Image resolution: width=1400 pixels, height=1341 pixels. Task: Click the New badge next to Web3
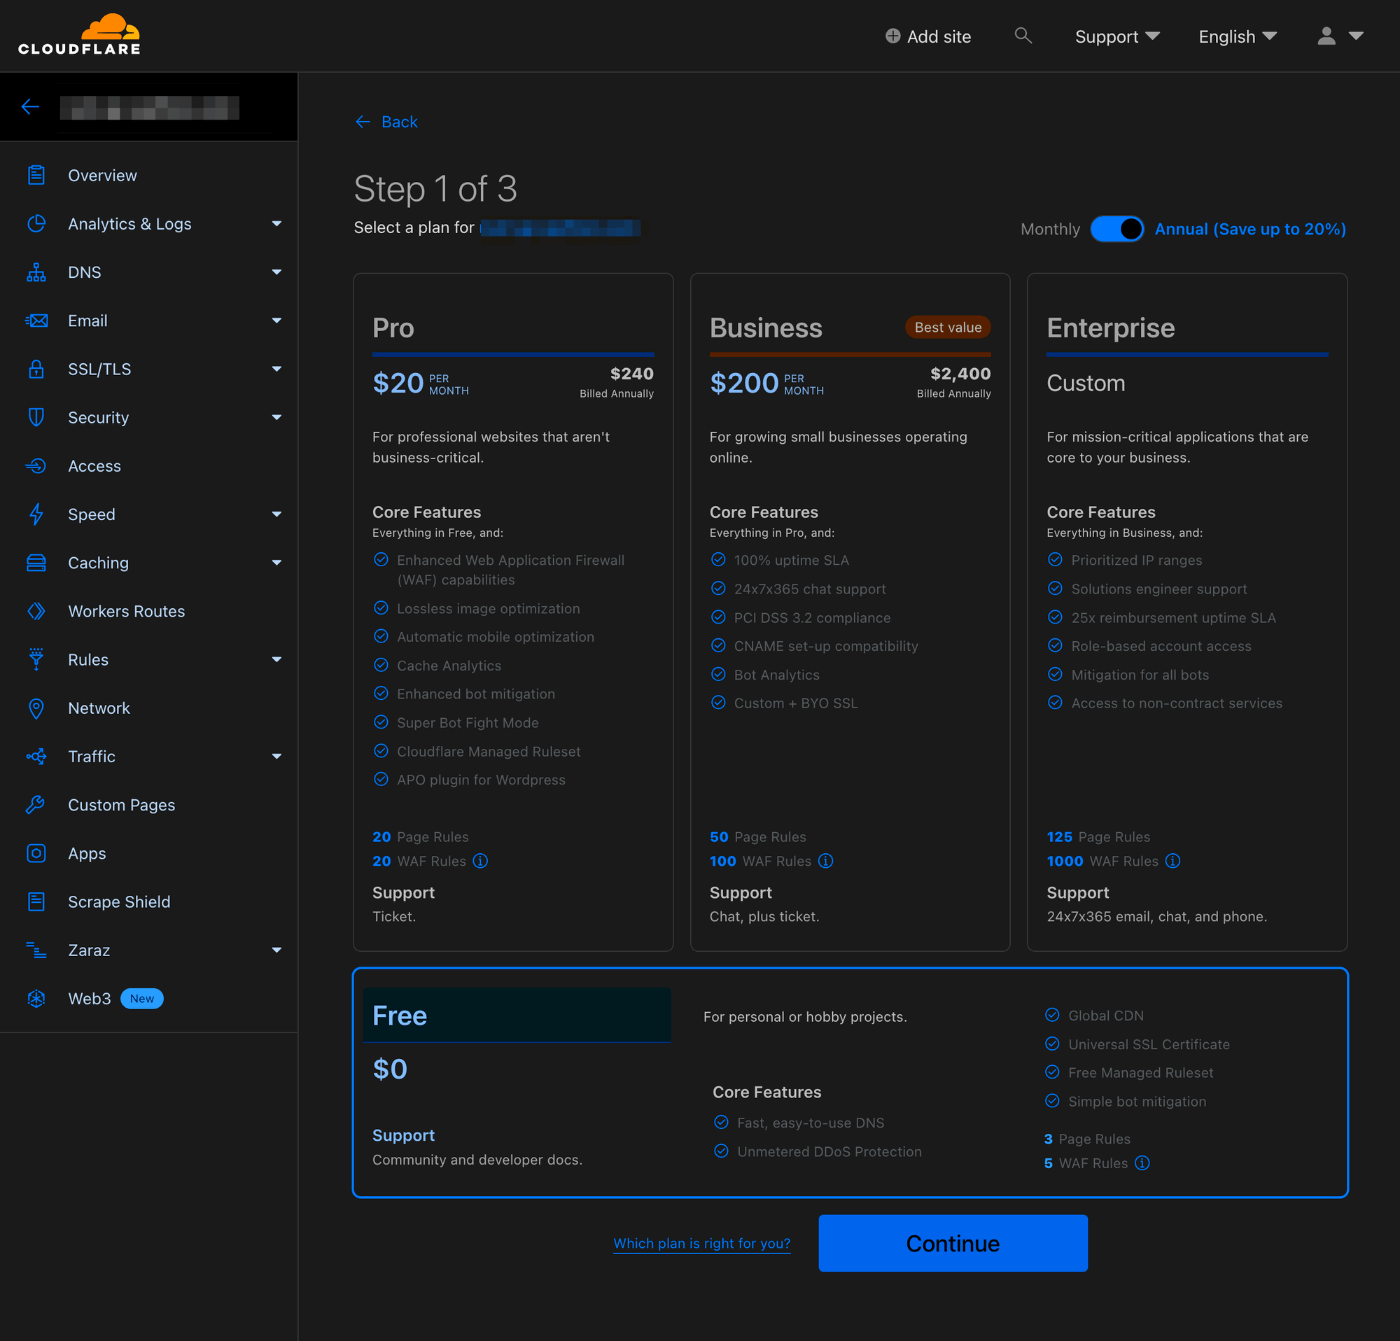[x=142, y=999]
